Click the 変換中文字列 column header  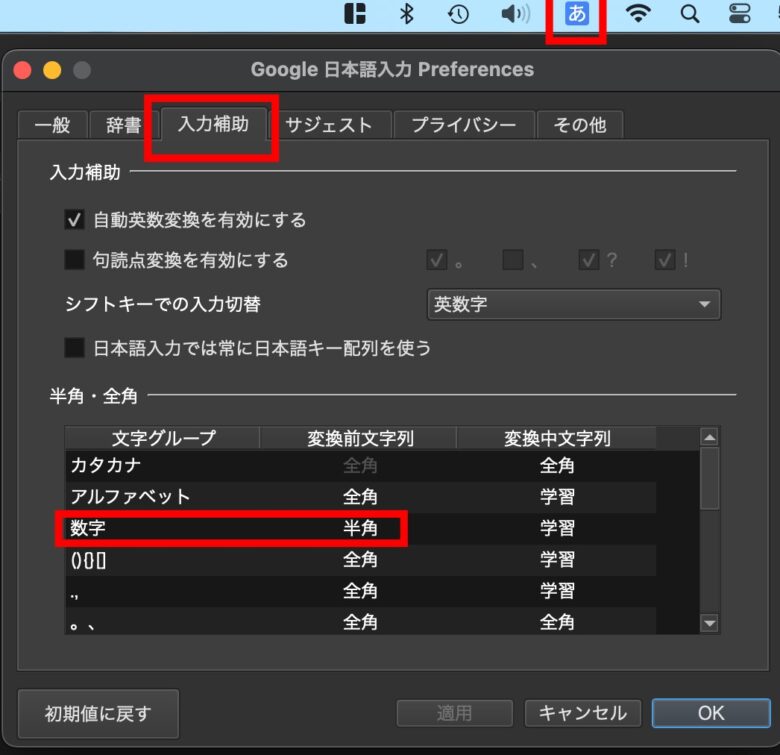(x=556, y=438)
